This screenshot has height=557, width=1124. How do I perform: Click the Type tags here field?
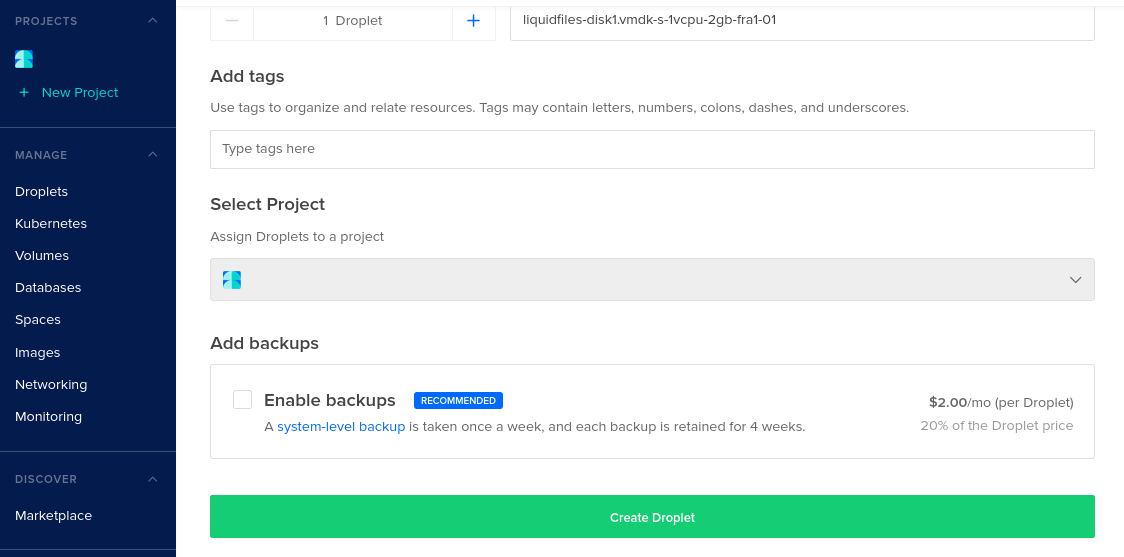click(x=652, y=149)
